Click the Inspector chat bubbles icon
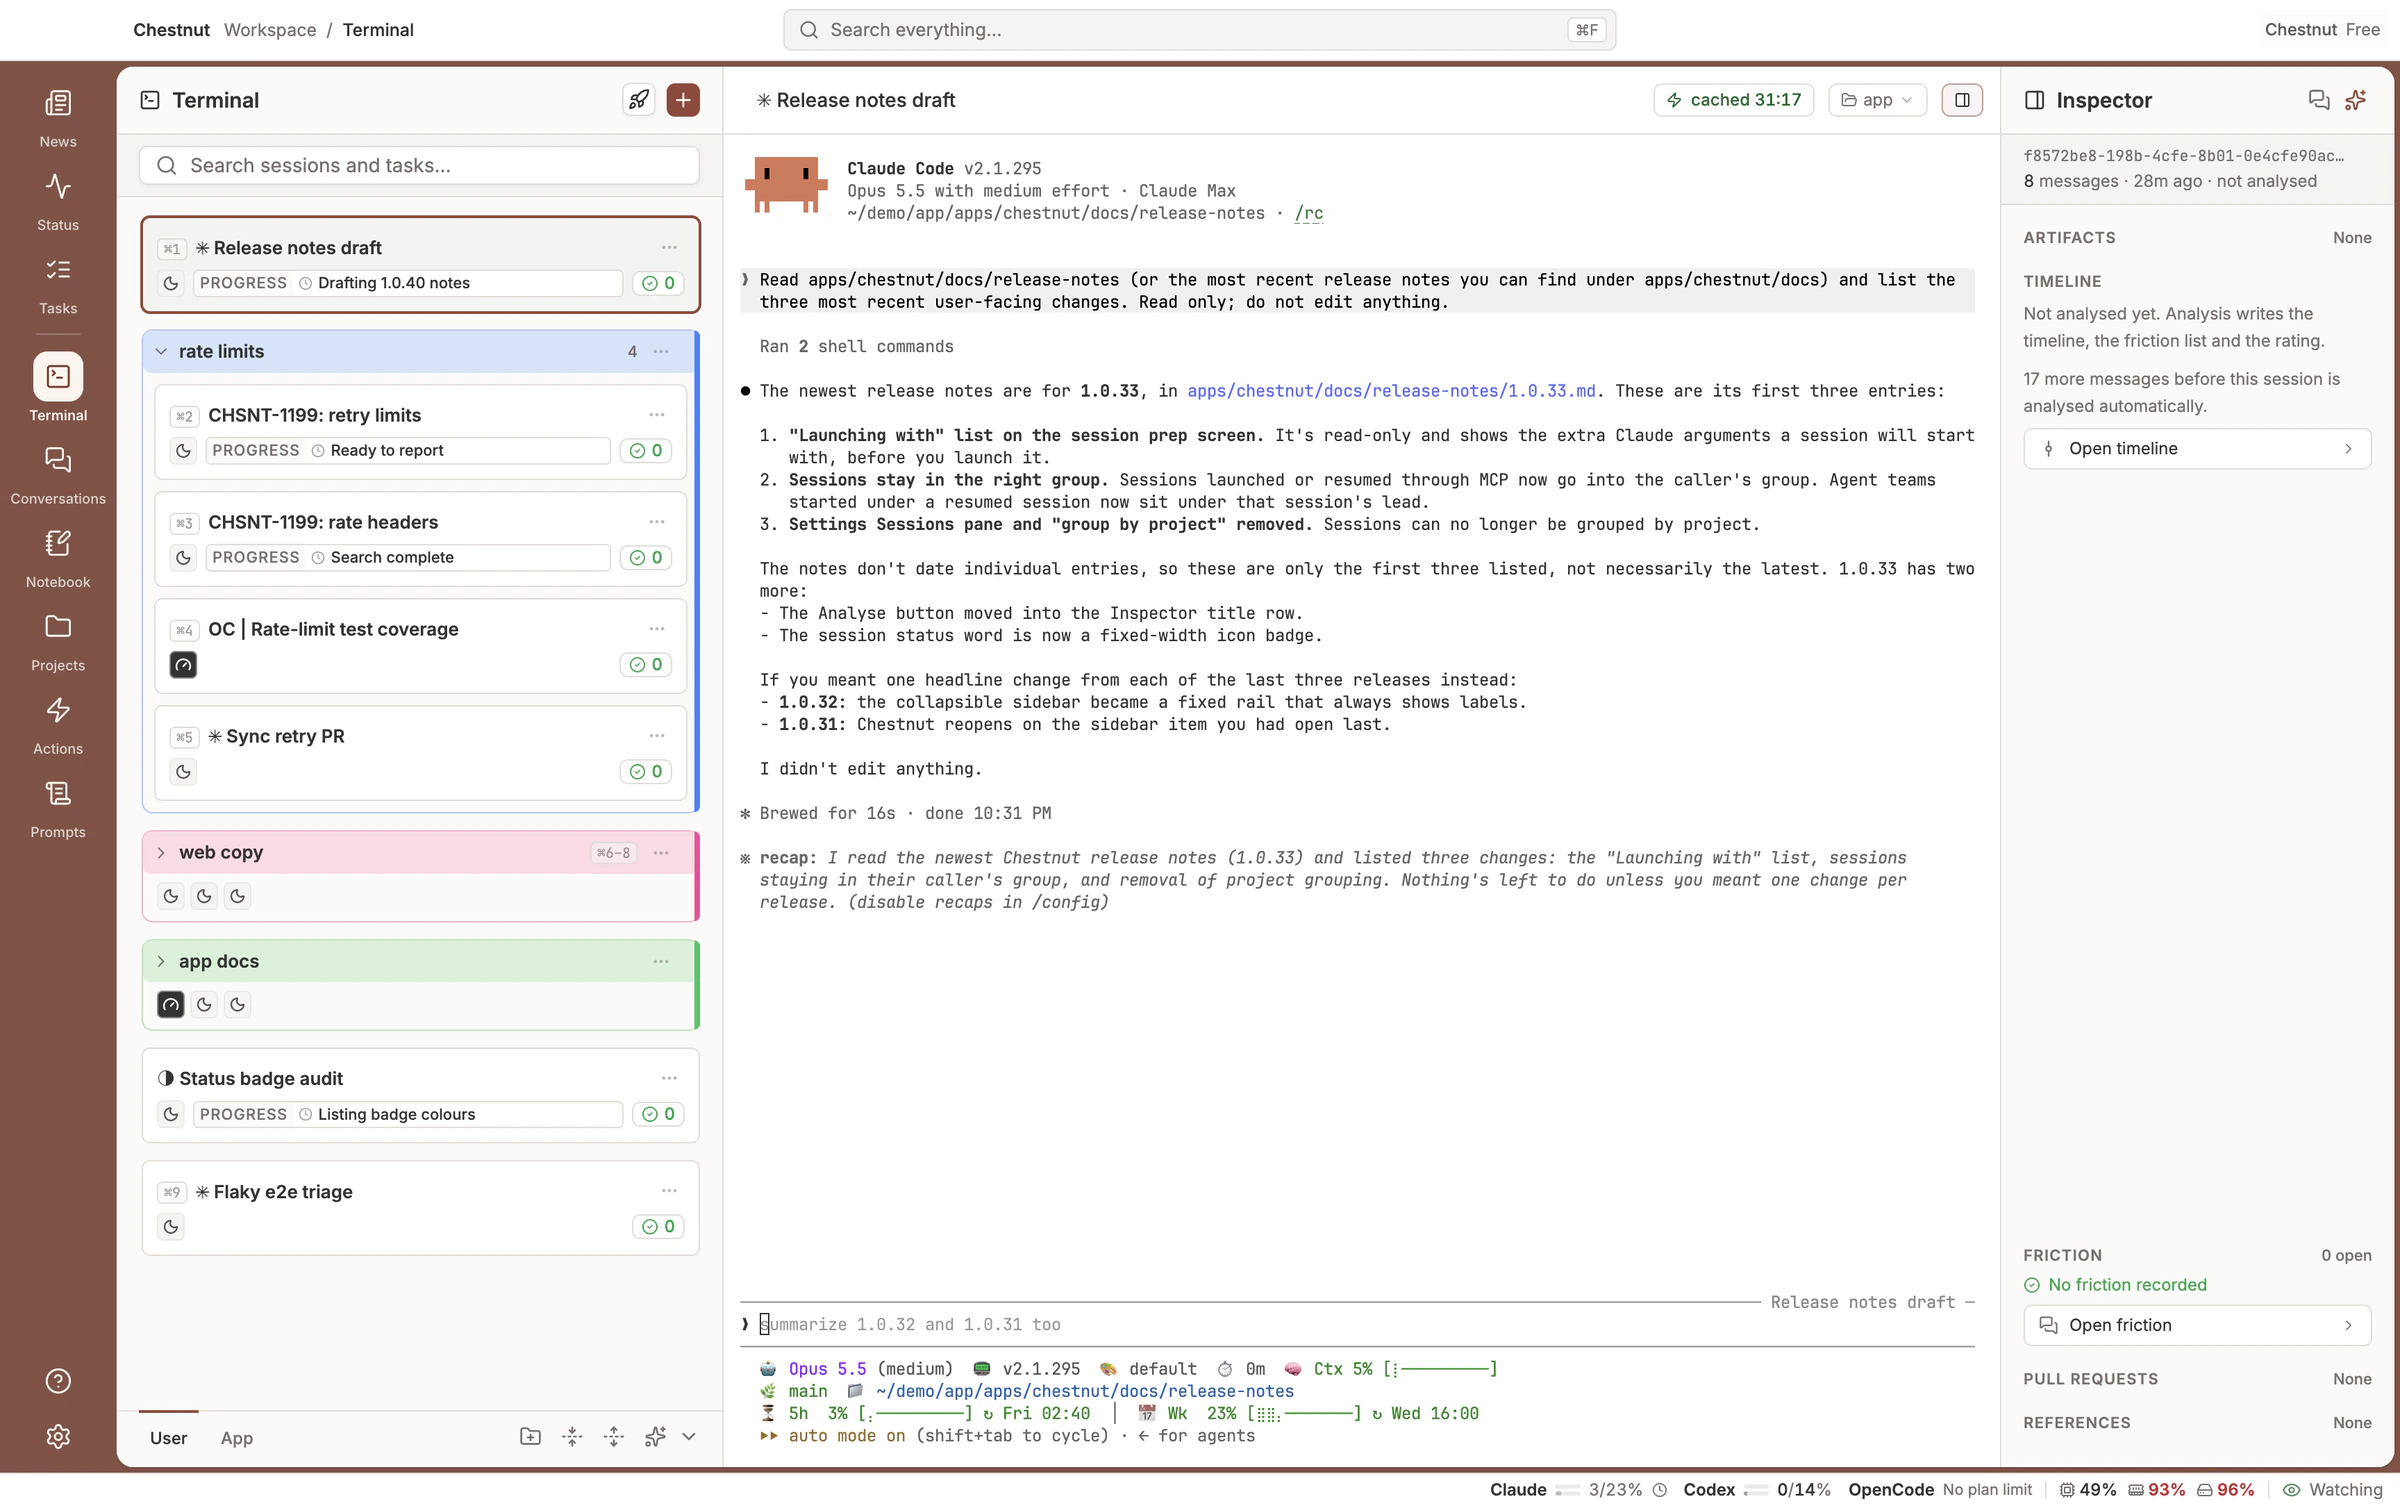 [x=2318, y=100]
